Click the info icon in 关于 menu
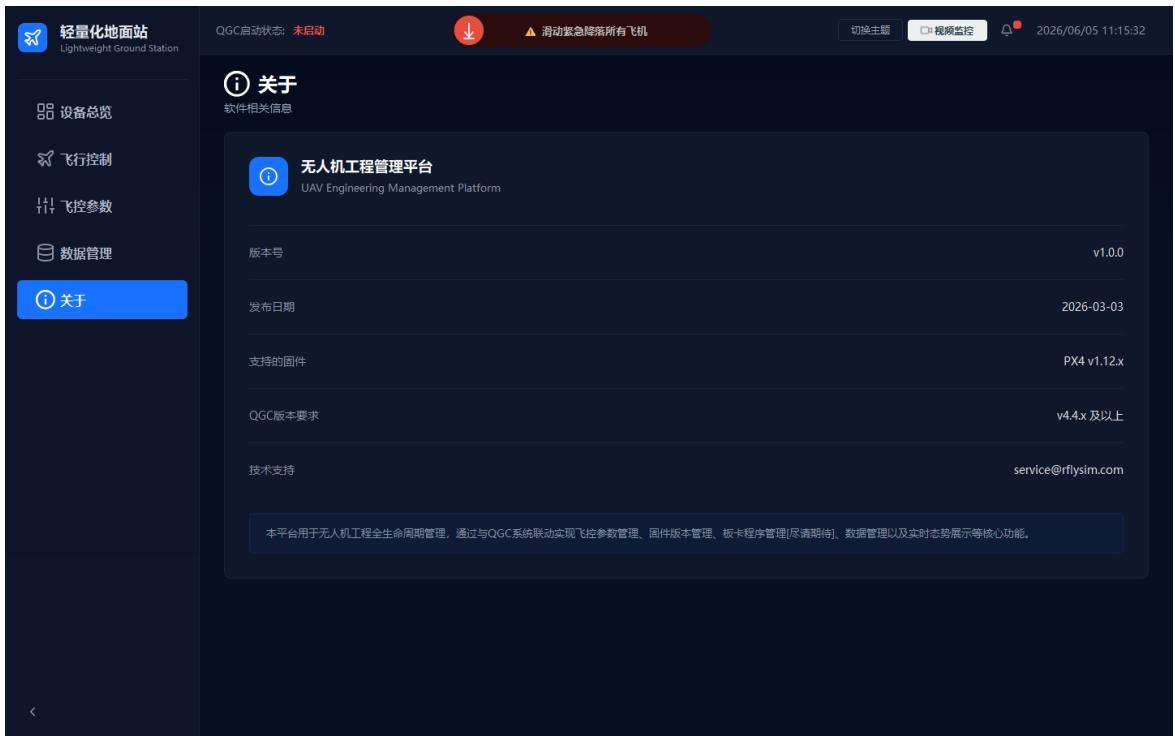This screenshot has height=736, width=1175. [x=45, y=300]
